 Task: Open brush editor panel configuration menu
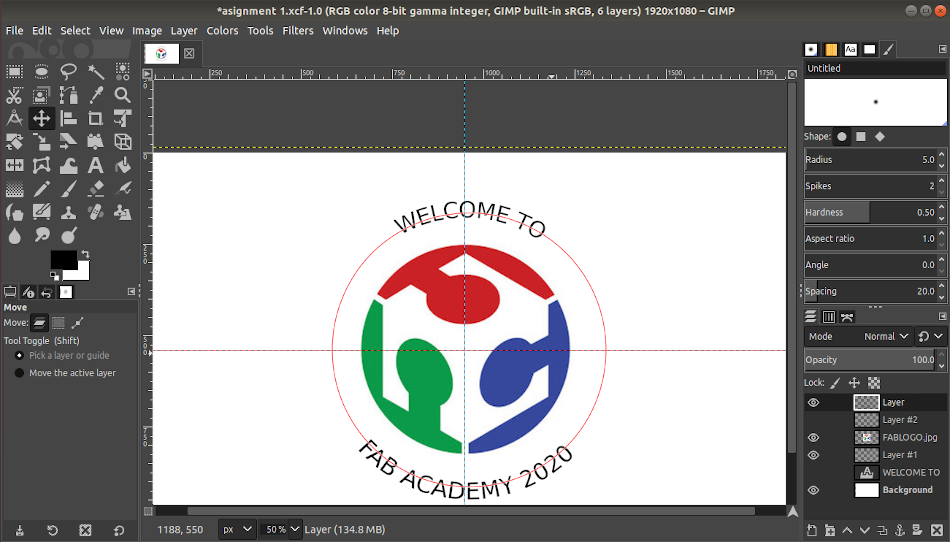pos(942,49)
